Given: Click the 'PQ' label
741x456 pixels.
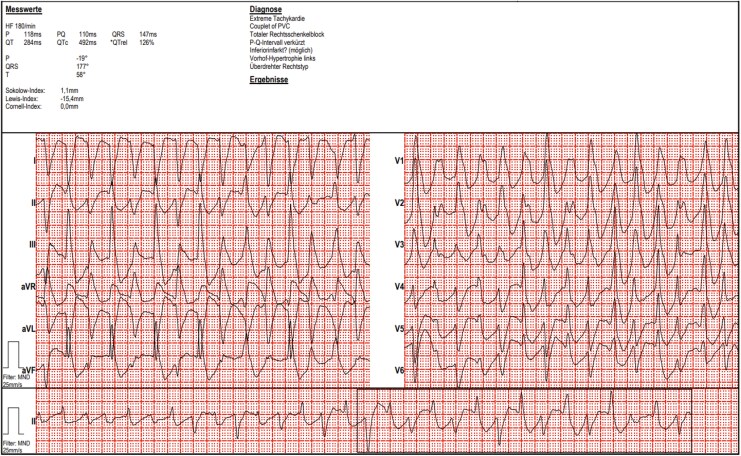Looking at the screenshot, I should click(x=61, y=34).
